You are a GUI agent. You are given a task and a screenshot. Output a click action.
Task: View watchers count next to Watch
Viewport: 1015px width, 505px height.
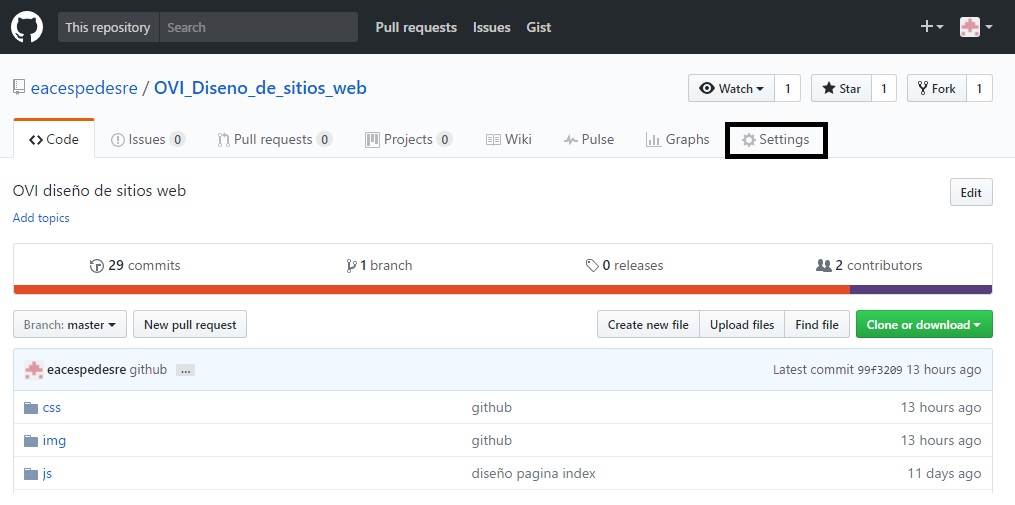[x=788, y=89]
